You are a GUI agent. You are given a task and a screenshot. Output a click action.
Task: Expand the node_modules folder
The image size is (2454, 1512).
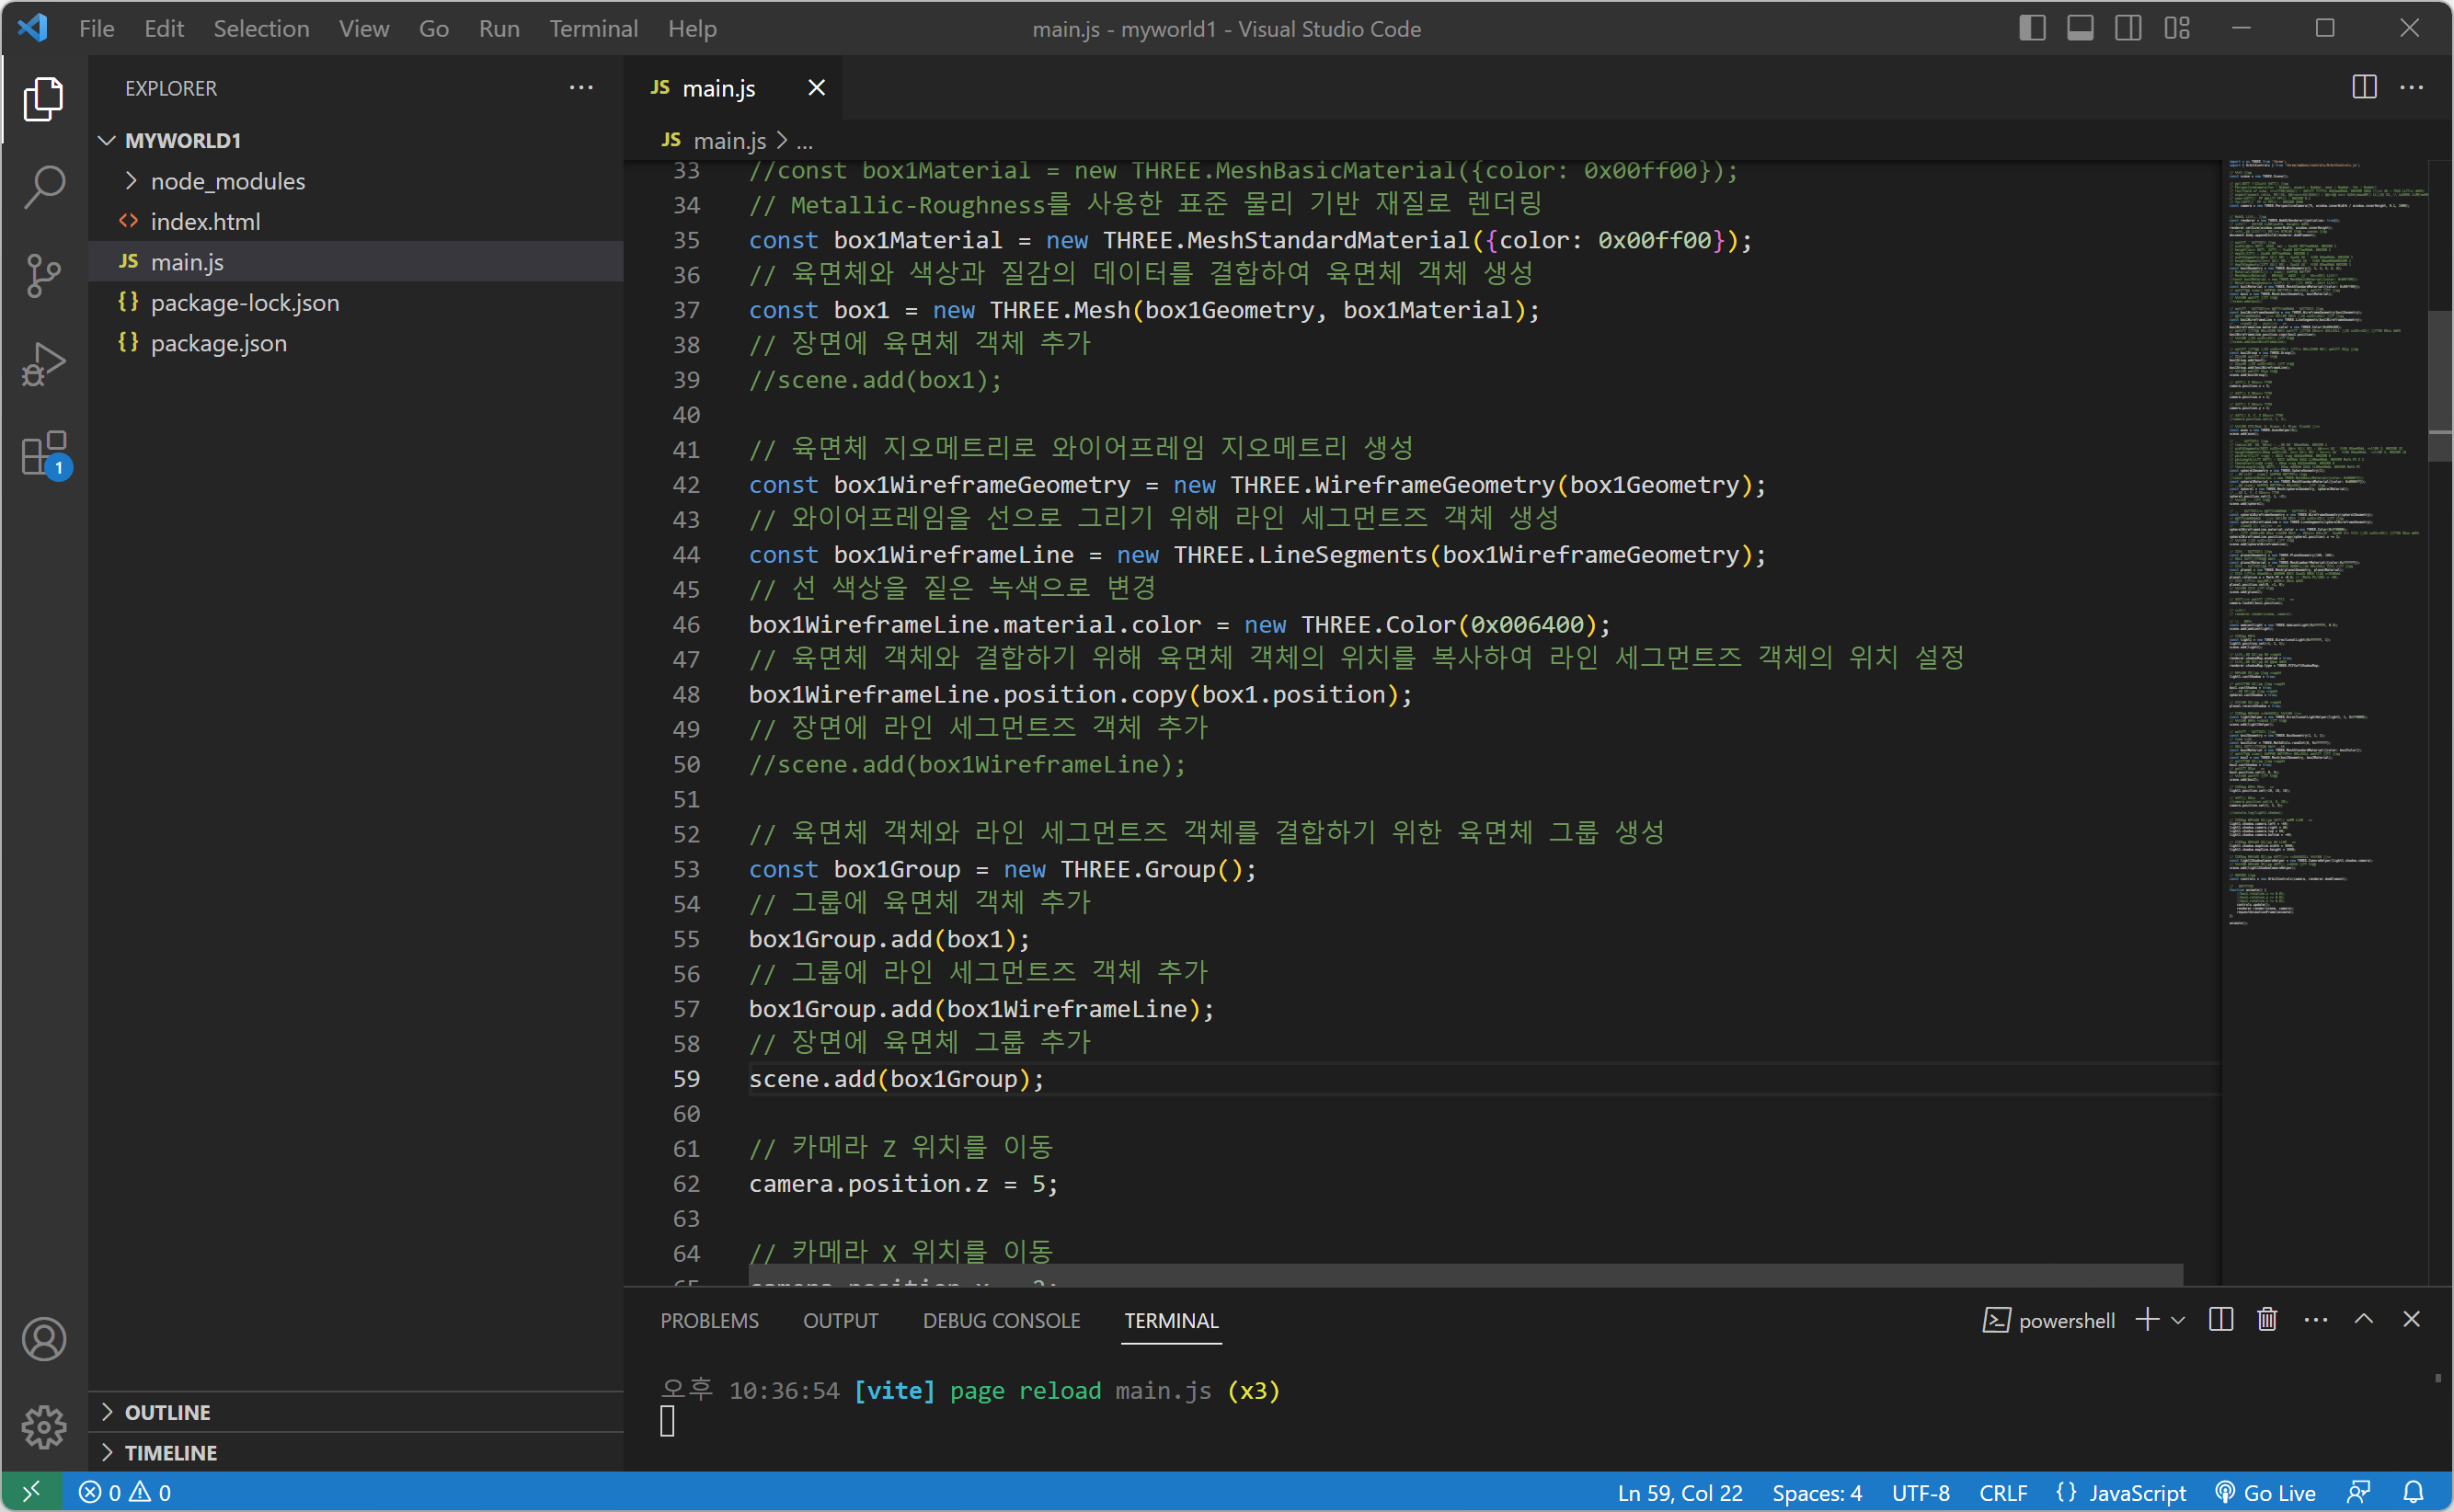tap(227, 181)
